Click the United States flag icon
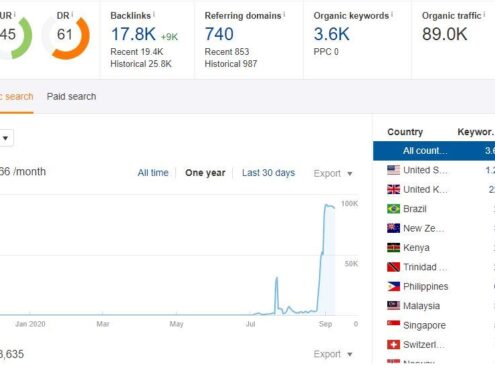495x370 pixels. (393, 170)
